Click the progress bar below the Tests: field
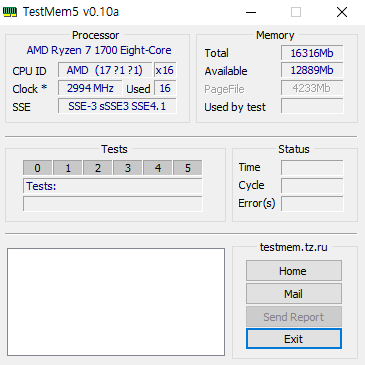The width and height of the screenshot is (365, 365). (113, 204)
